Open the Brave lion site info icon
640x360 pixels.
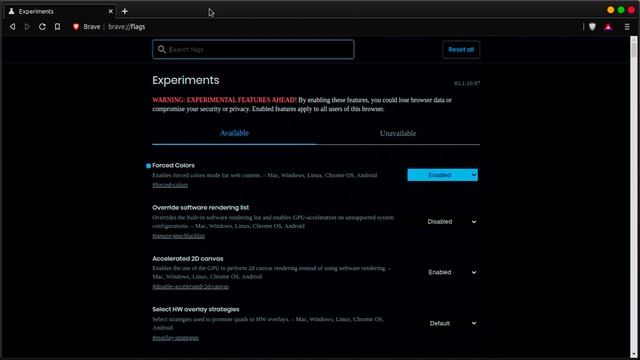click(76, 27)
